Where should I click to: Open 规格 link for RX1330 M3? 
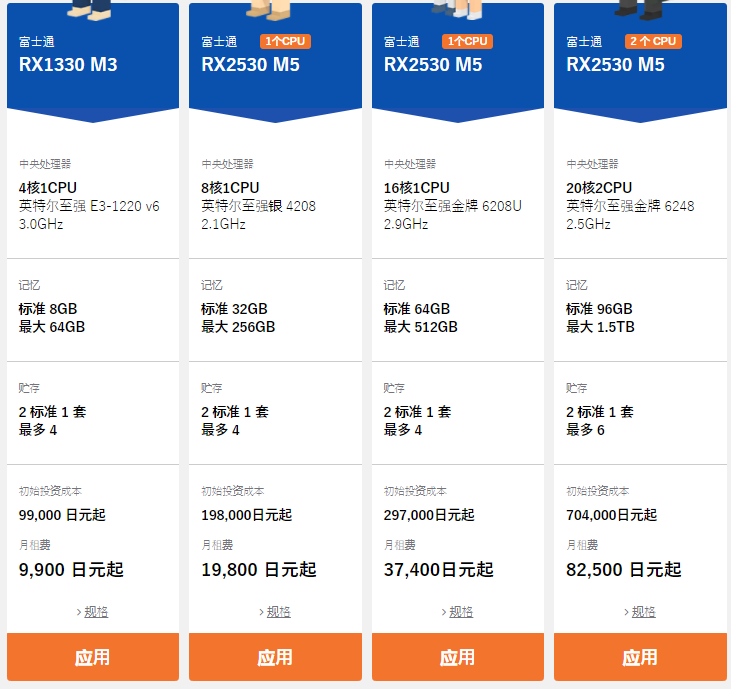[x=96, y=612]
